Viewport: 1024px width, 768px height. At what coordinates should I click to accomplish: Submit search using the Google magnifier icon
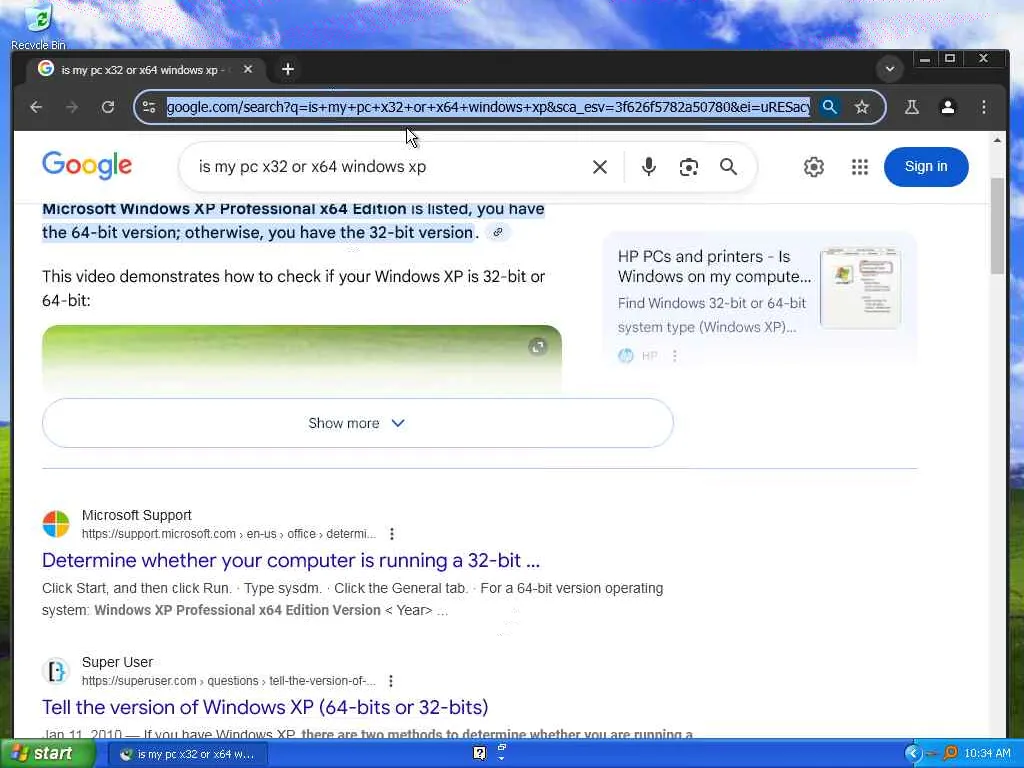click(x=729, y=167)
